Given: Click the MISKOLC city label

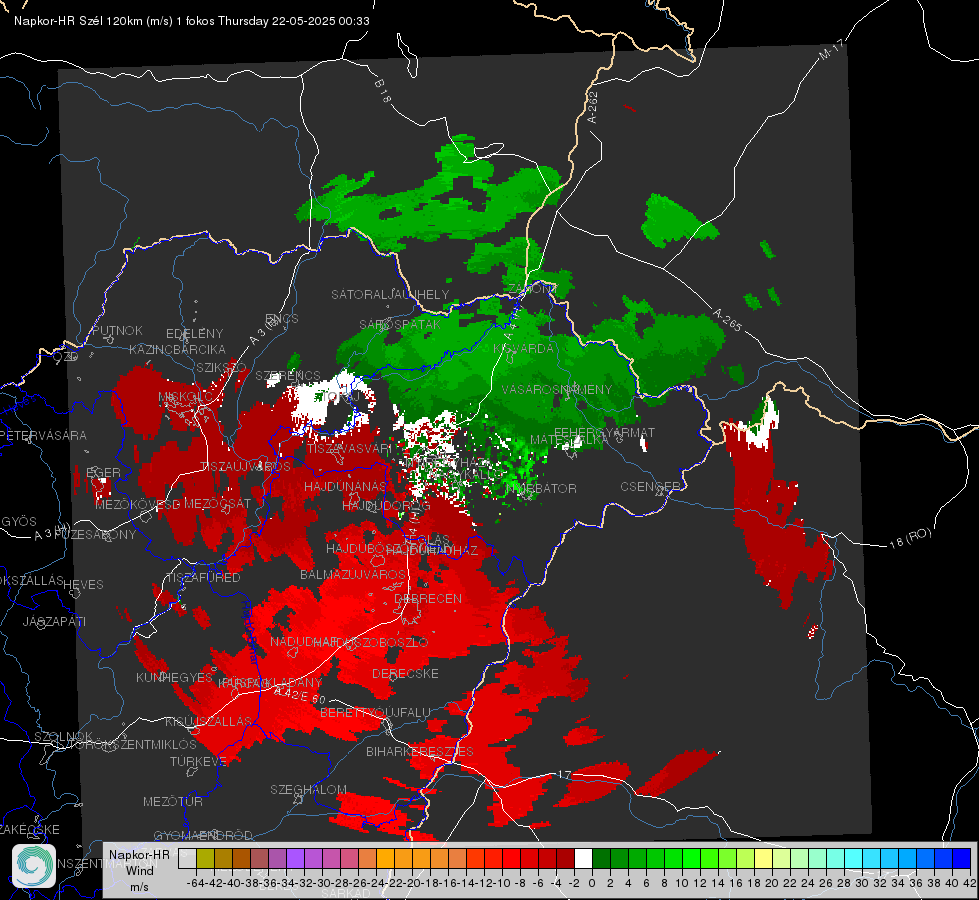Looking at the screenshot, I should coord(185,397).
